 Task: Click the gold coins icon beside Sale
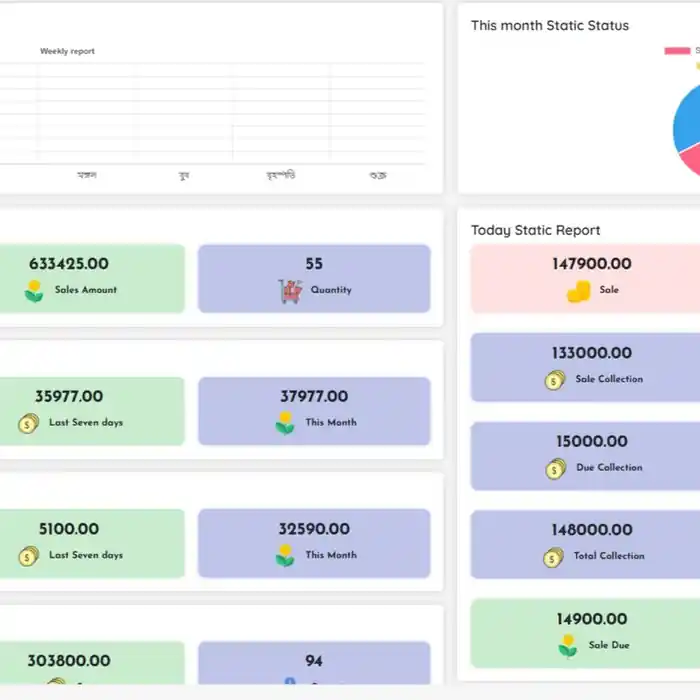coord(579,291)
